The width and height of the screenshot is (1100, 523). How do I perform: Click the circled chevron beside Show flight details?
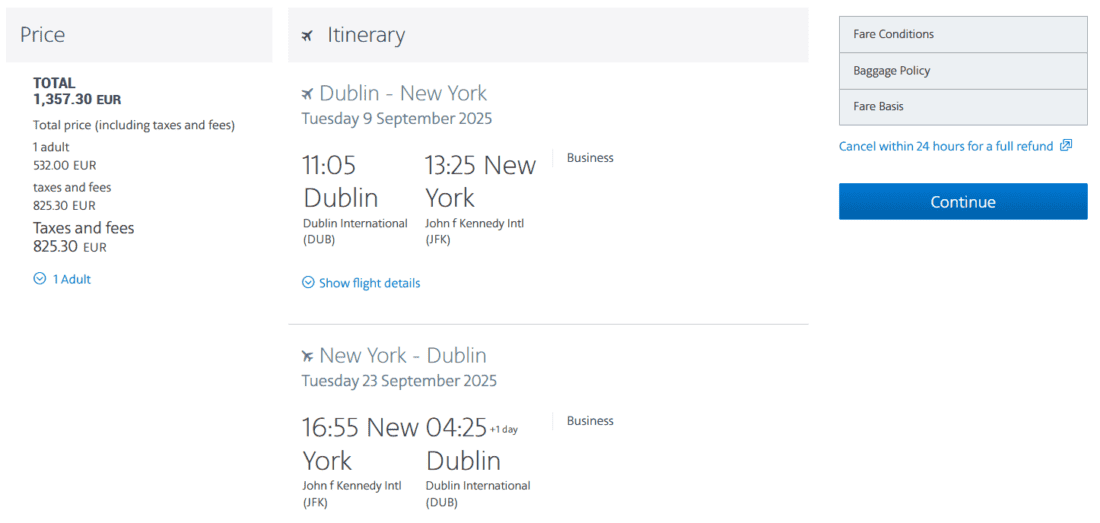(308, 283)
